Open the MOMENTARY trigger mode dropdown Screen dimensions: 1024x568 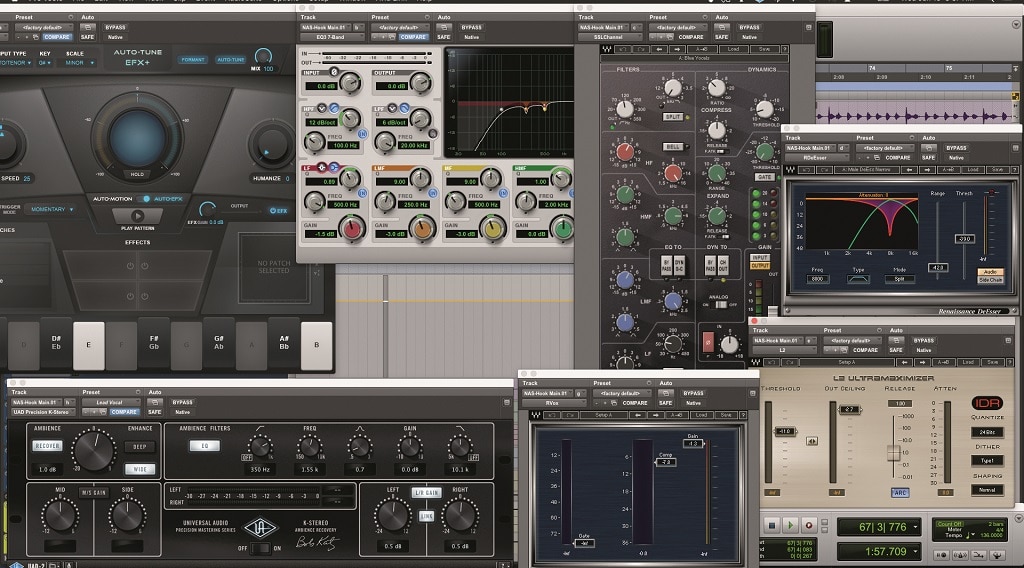pos(52,210)
